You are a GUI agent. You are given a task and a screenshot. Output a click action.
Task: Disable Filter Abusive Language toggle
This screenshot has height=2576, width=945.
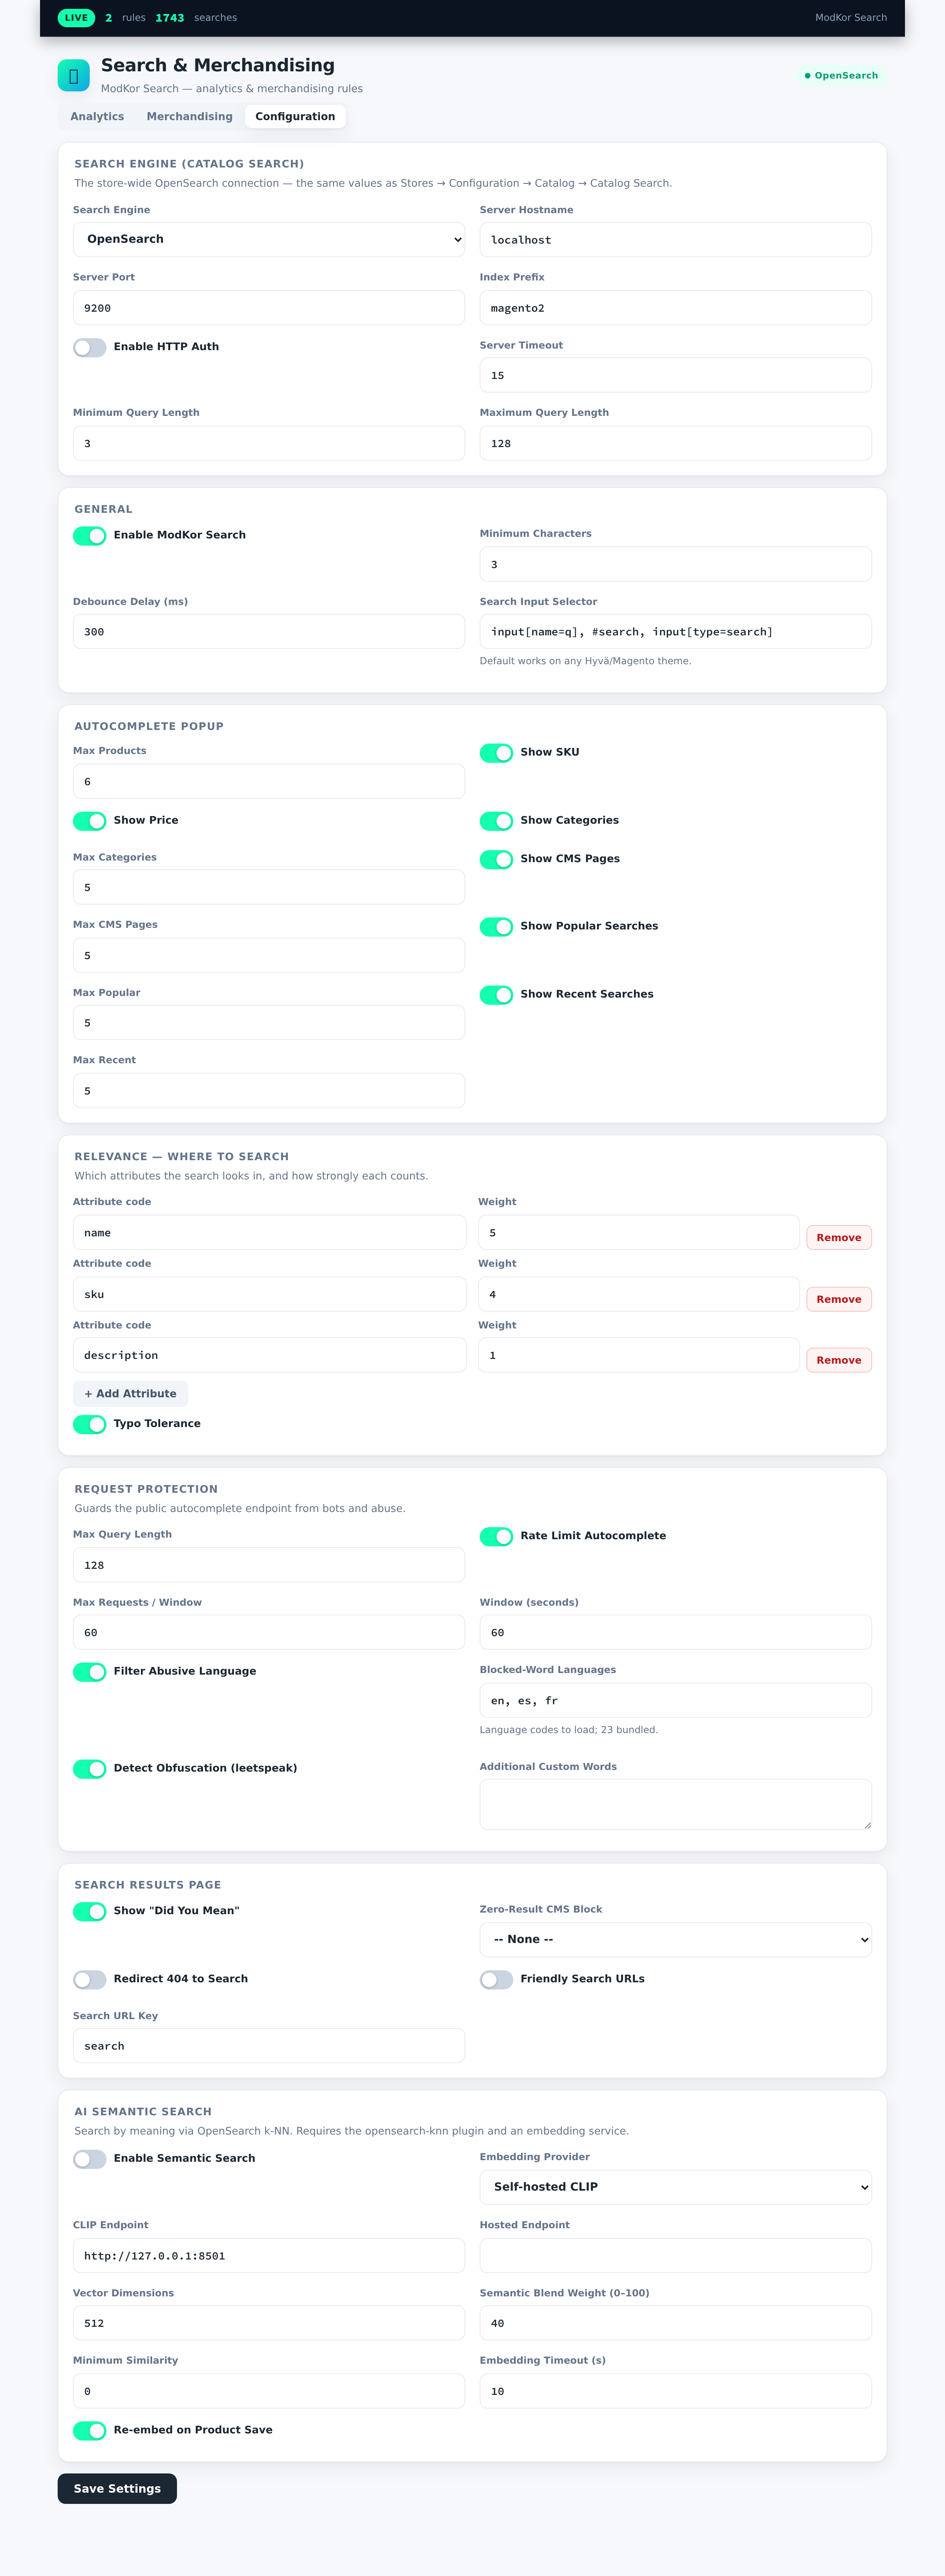pos(90,1672)
